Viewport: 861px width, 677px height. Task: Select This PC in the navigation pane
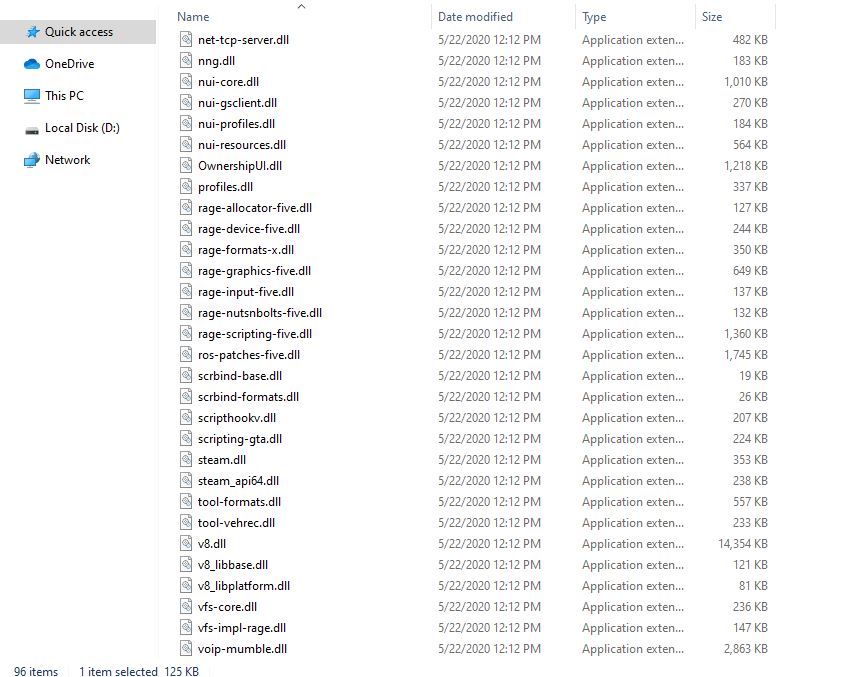point(64,96)
